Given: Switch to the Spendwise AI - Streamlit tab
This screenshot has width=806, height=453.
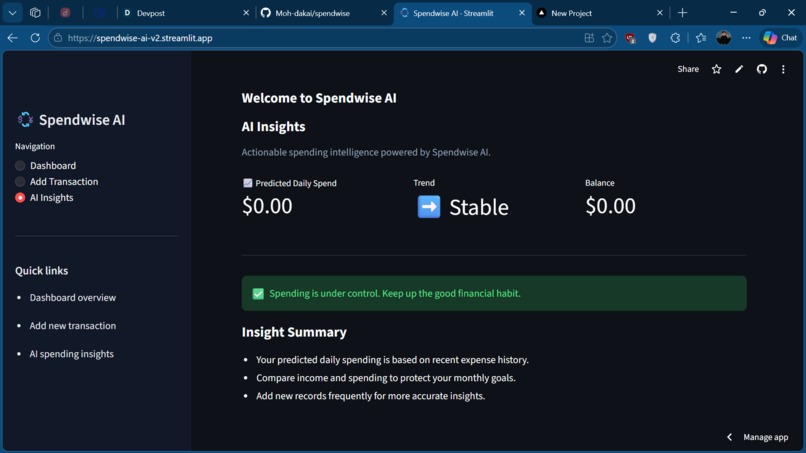Looking at the screenshot, I should 461,13.
